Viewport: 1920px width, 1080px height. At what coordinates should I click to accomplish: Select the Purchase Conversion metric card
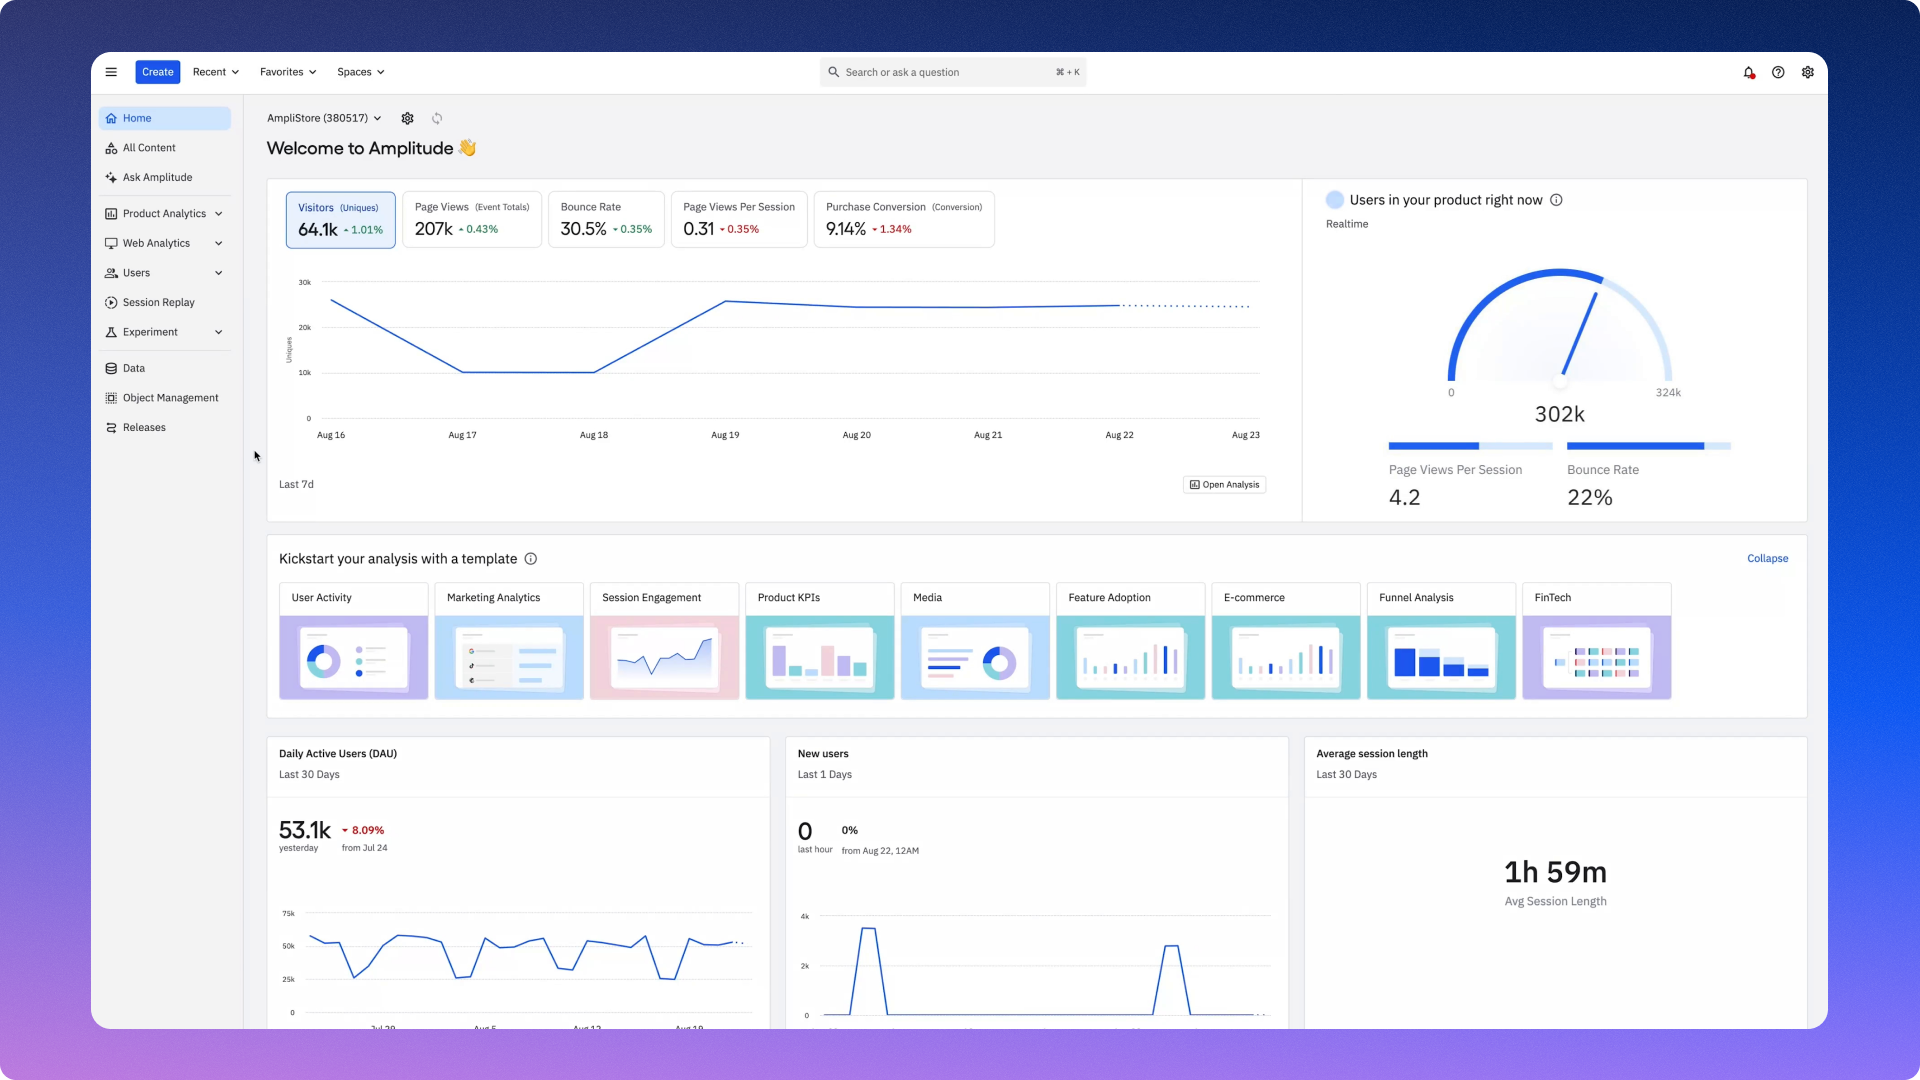[x=904, y=219]
